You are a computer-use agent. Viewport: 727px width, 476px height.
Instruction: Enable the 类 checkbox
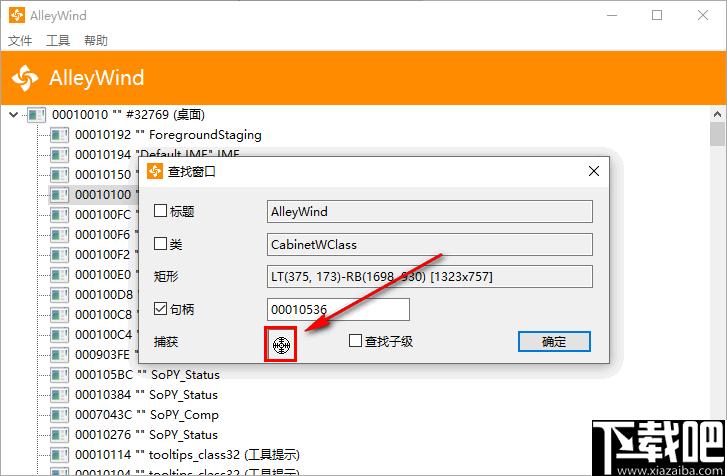[160, 243]
